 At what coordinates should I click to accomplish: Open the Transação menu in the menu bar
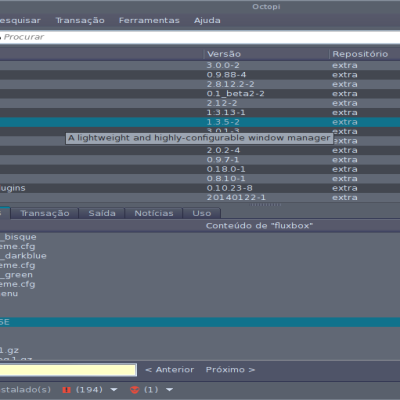pos(80,20)
